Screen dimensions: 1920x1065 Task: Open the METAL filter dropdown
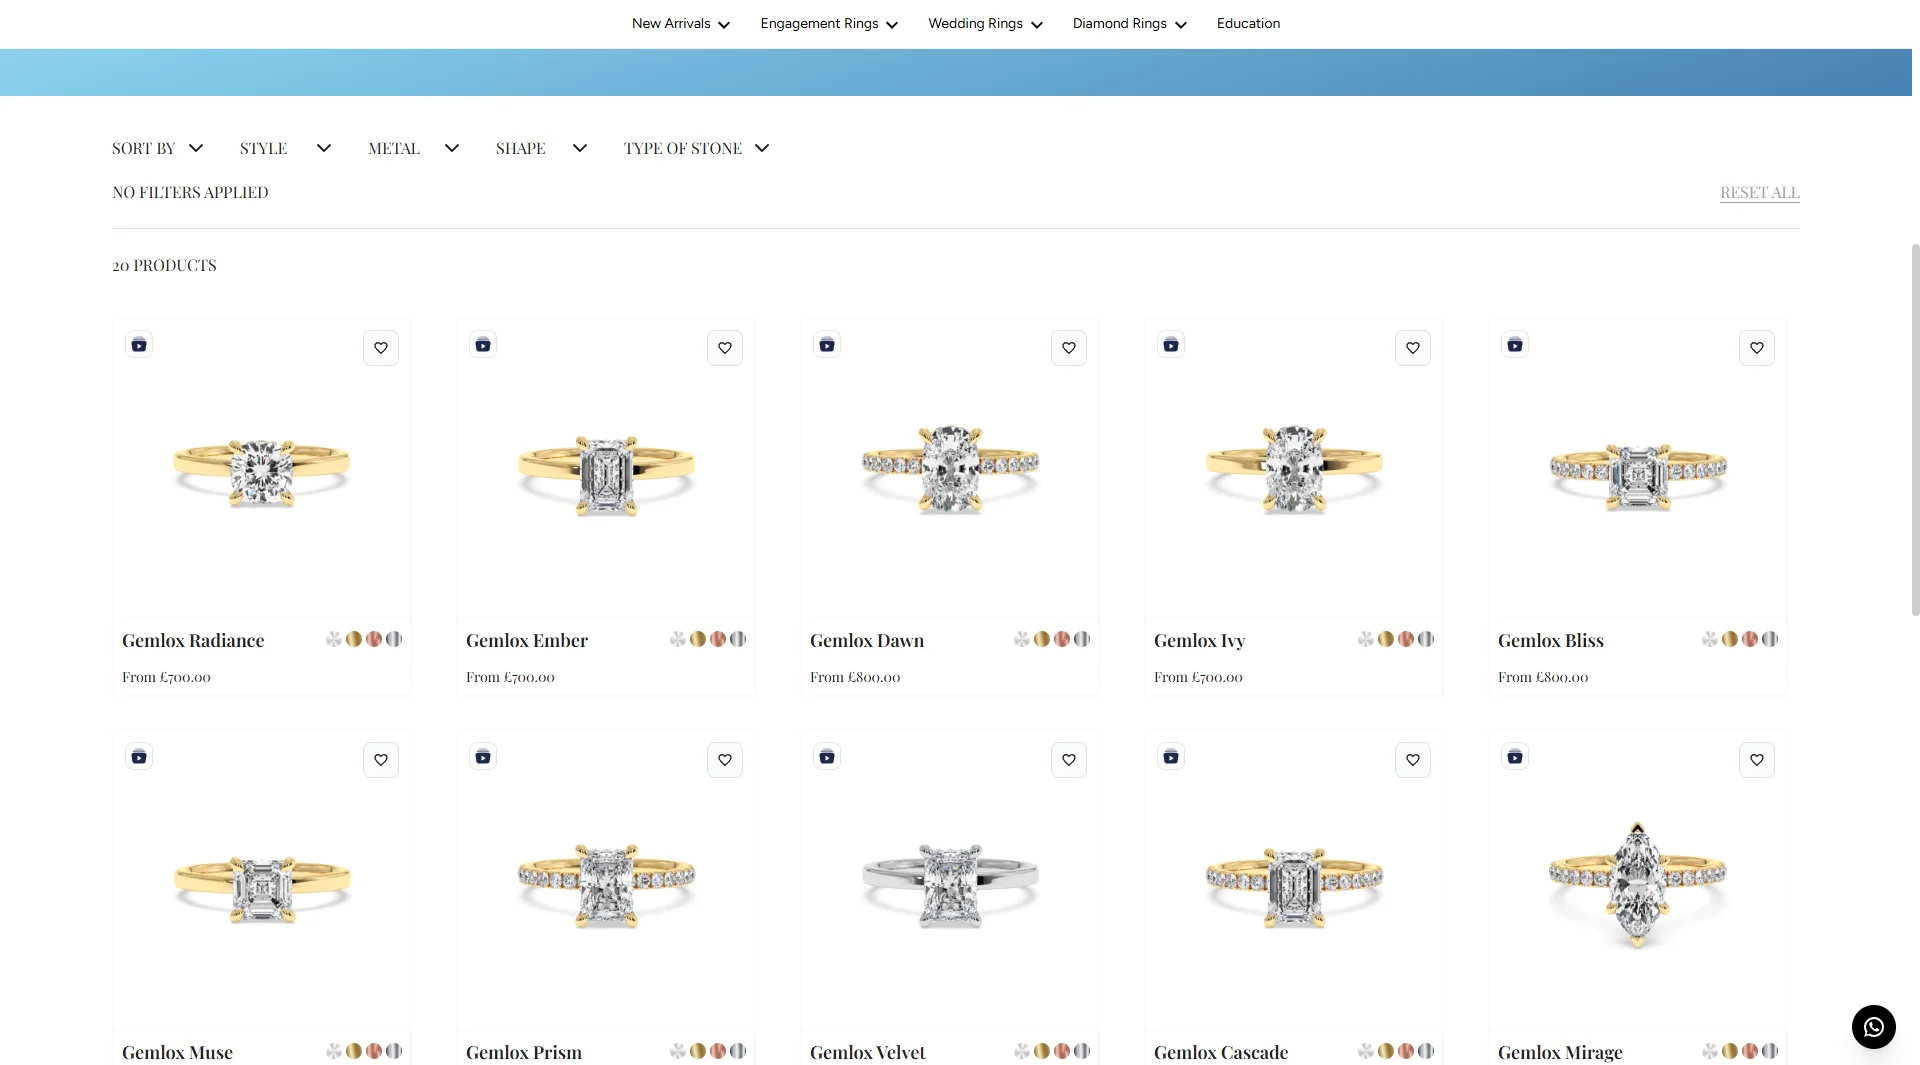[413, 148]
